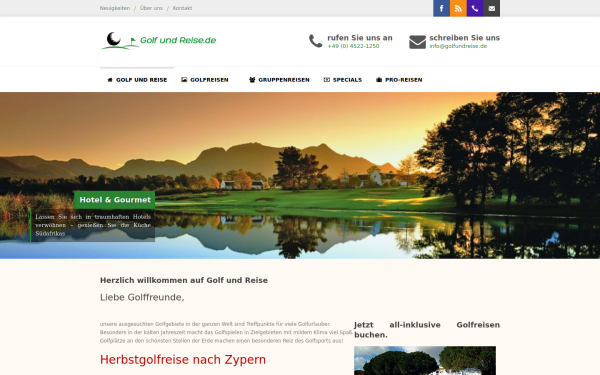Click the Golf und Reise.de logo
The image size is (600, 375).
tap(158, 40)
